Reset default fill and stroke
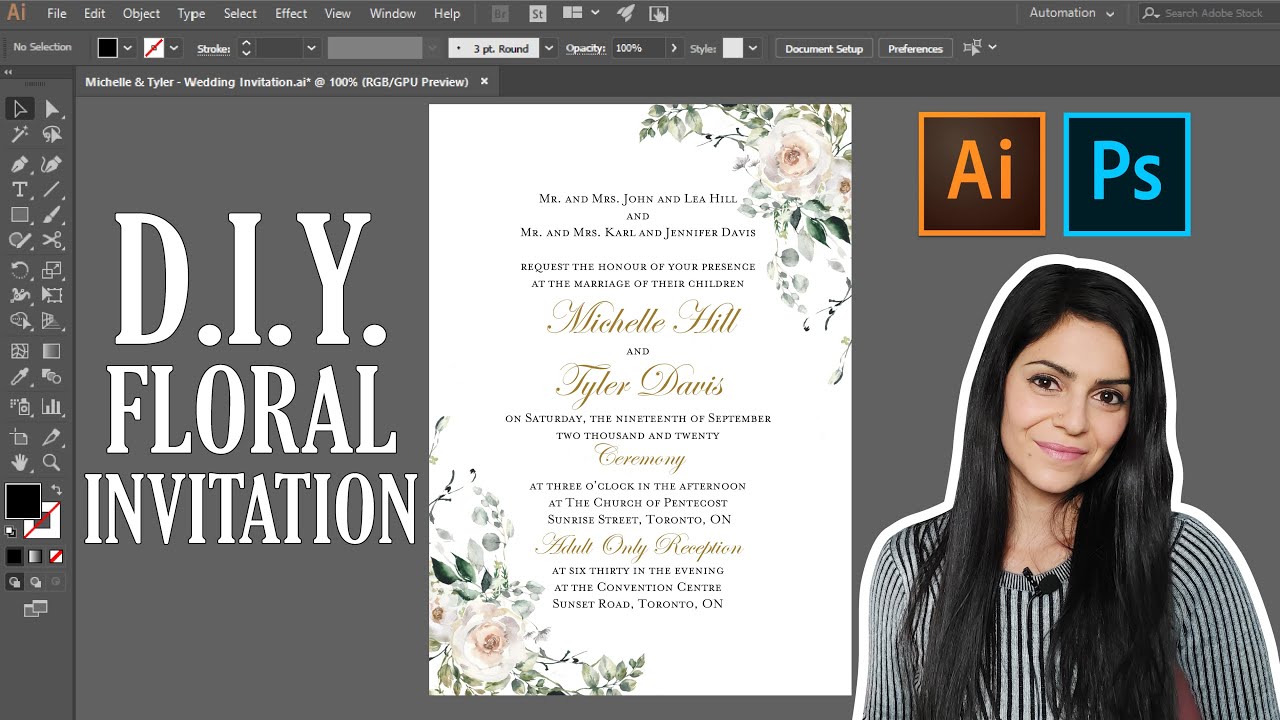This screenshot has width=1280, height=720. pos(11,531)
